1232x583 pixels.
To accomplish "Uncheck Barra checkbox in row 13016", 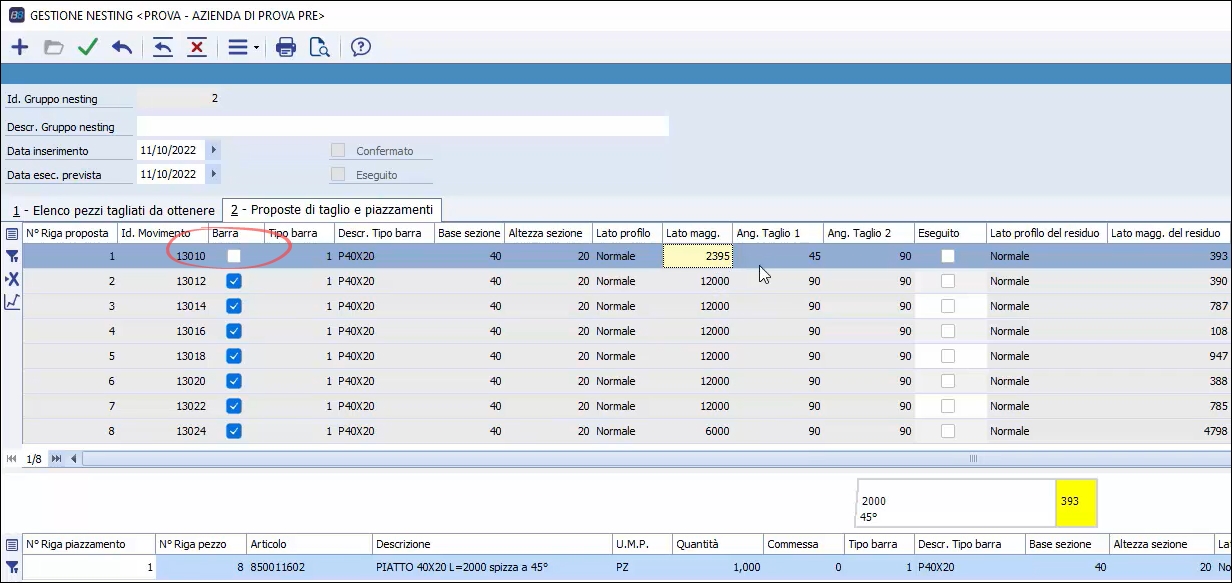I will [234, 331].
